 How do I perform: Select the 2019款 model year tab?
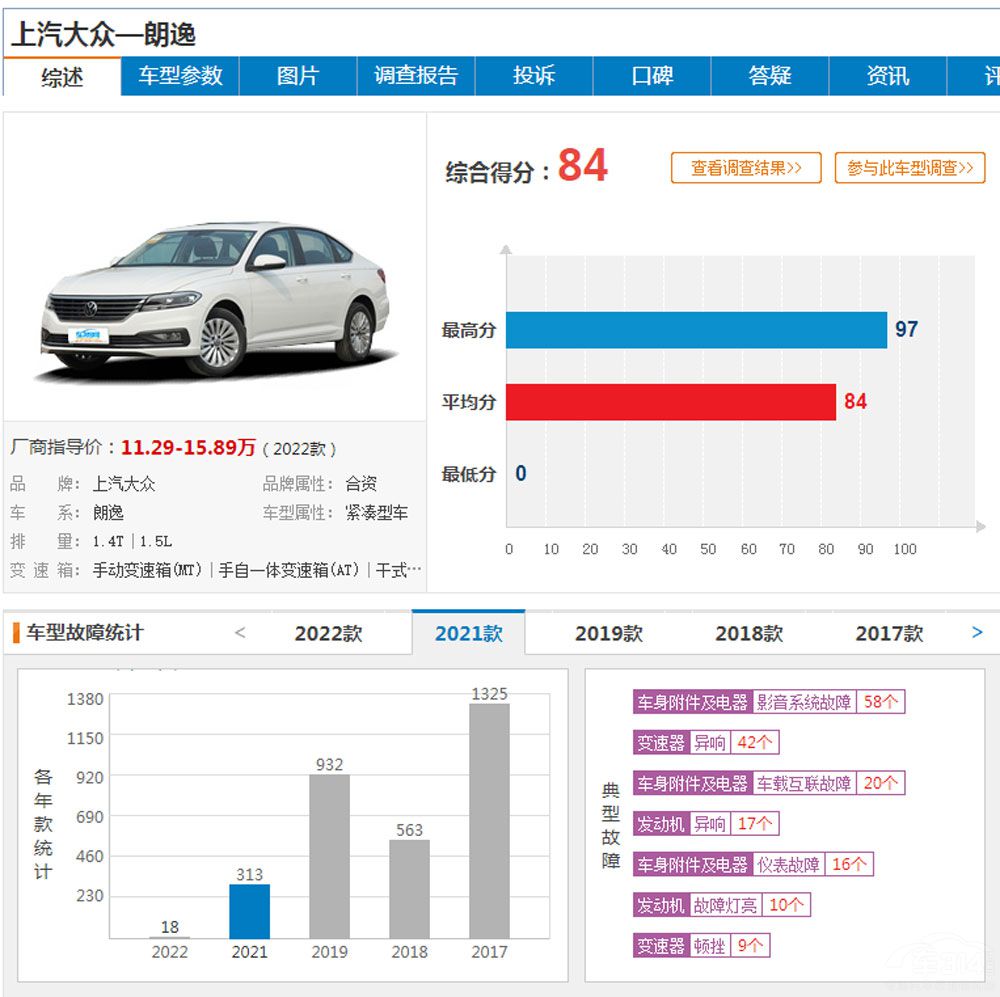[x=608, y=634]
